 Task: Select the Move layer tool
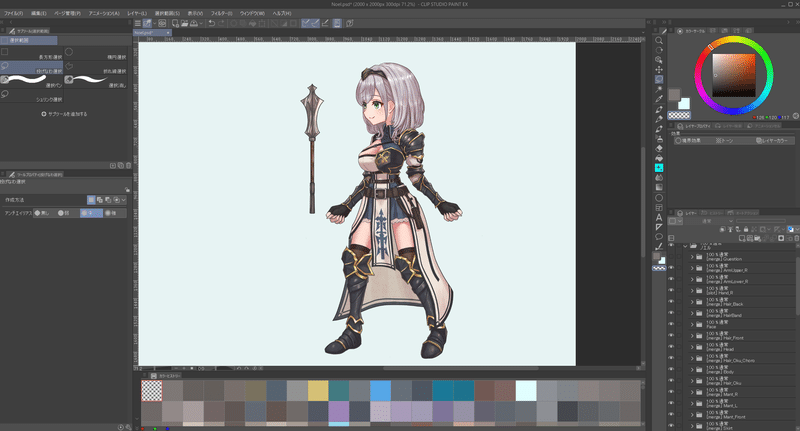point(659,69)
